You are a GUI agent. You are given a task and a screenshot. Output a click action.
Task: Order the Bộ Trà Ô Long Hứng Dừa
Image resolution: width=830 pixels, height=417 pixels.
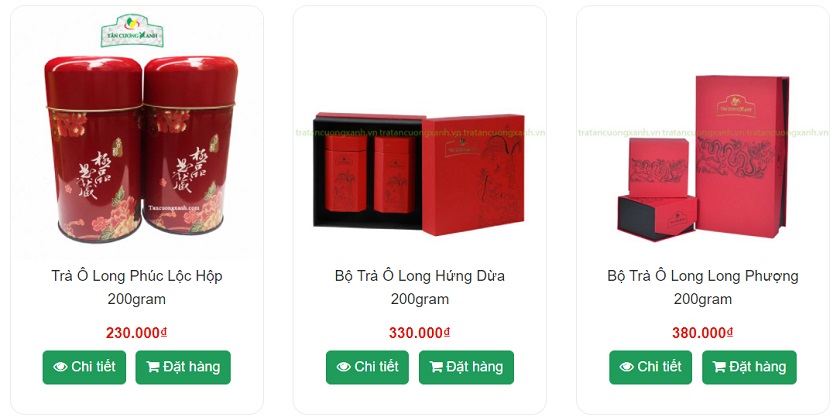[x=466, y=367]
